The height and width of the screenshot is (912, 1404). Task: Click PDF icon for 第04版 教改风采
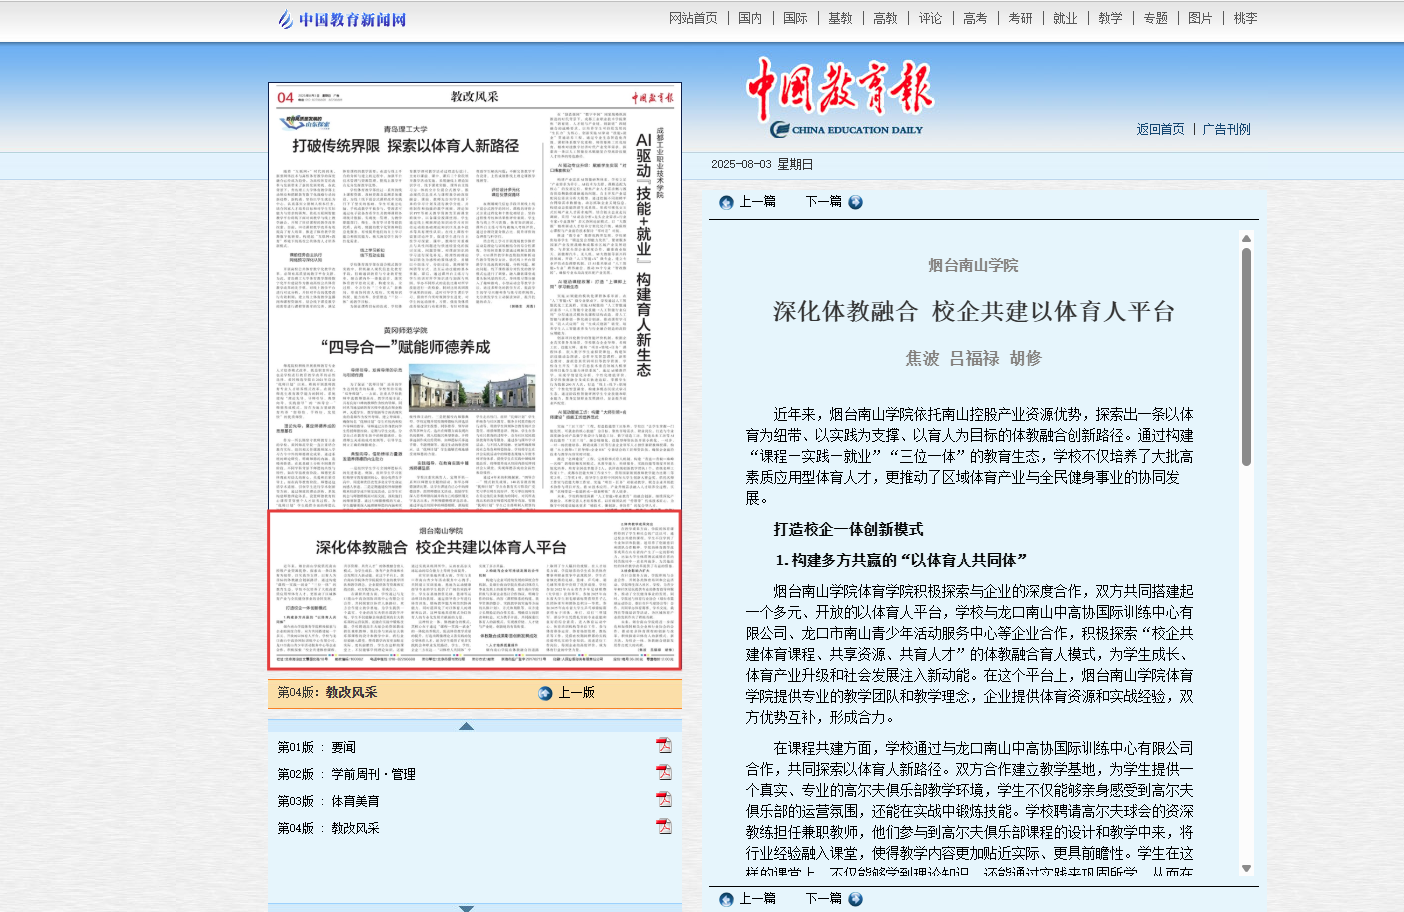[x=663, y=827]
